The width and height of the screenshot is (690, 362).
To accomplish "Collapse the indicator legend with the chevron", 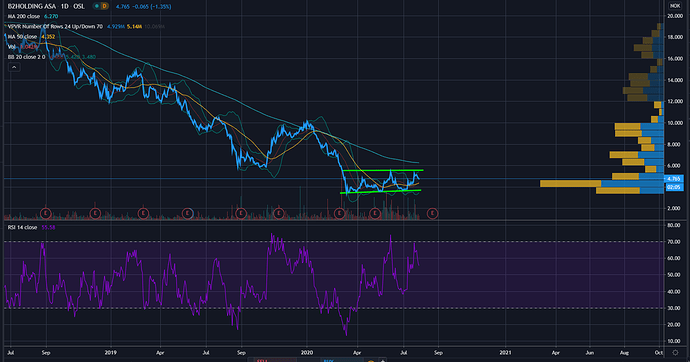I will point(14,67).
